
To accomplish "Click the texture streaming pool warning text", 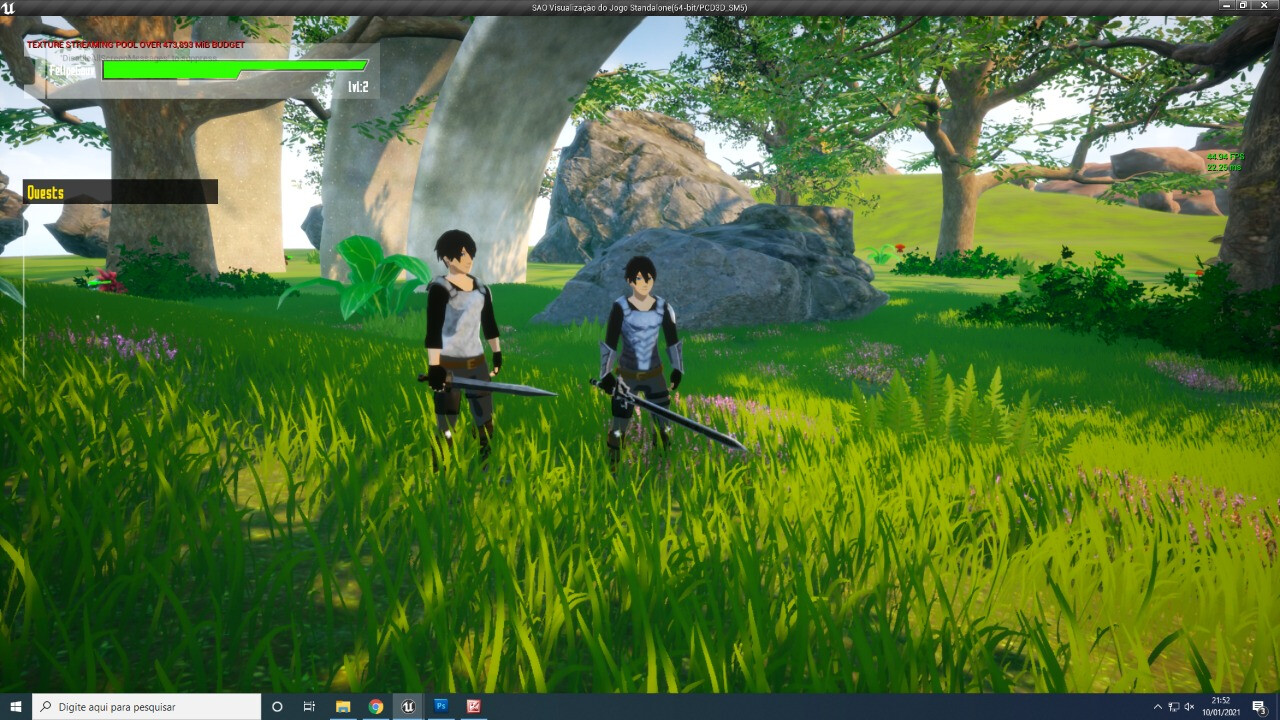I will point(137,46).
